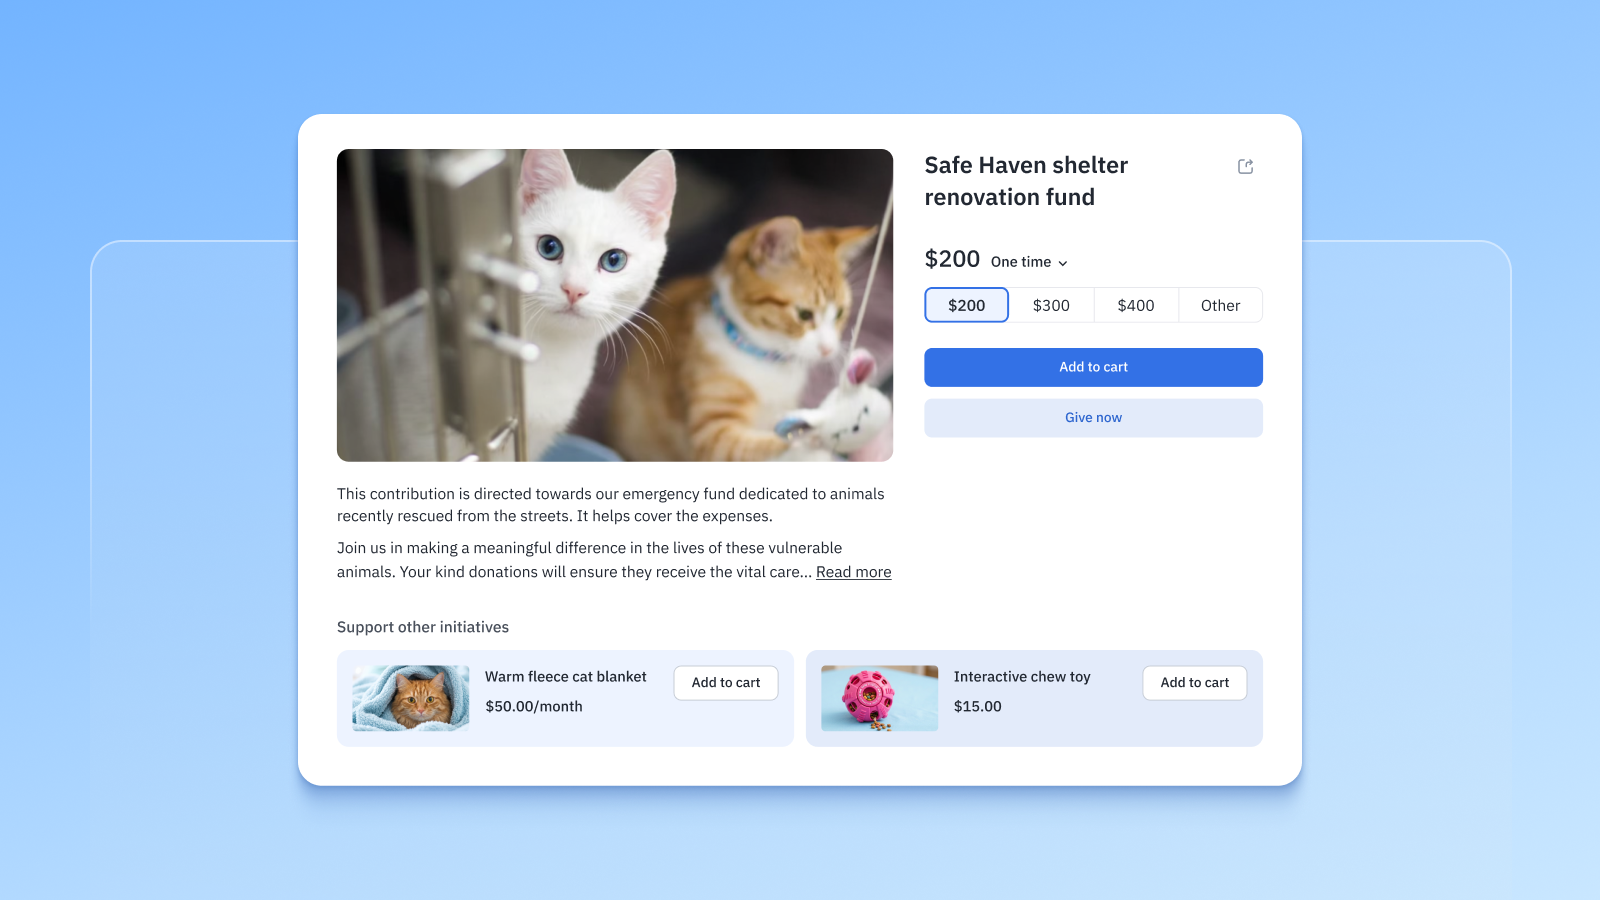
Task: Click the main kittens photo
Action: point(614,305)
